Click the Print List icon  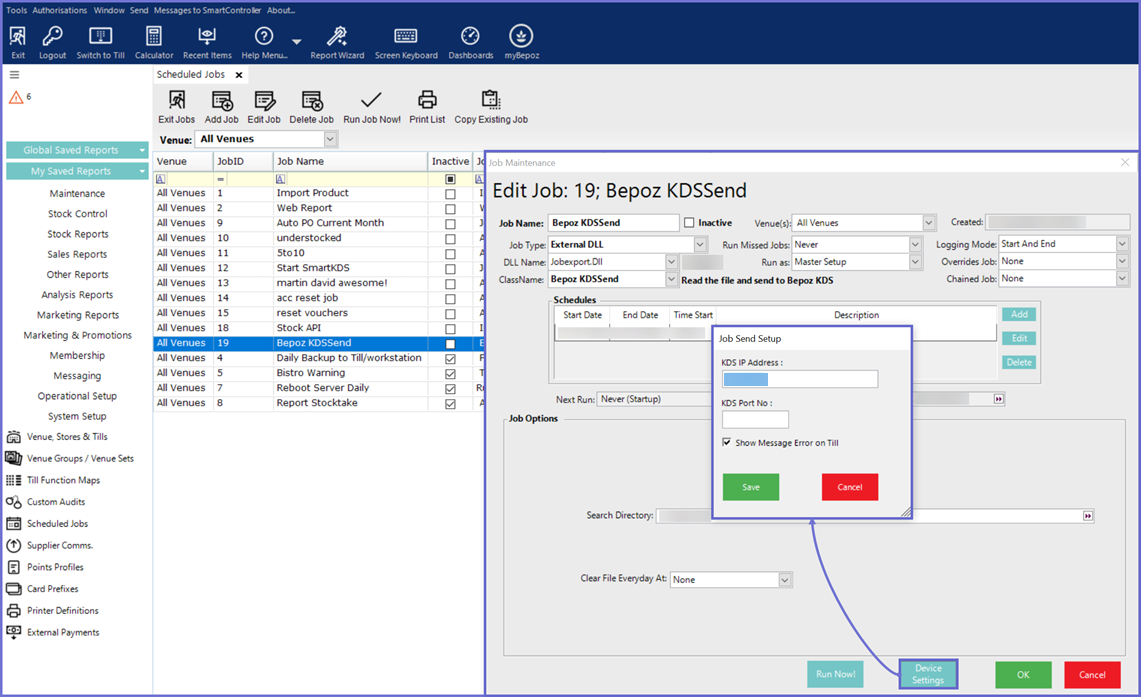pyautogui.click(x=427, y=101)
